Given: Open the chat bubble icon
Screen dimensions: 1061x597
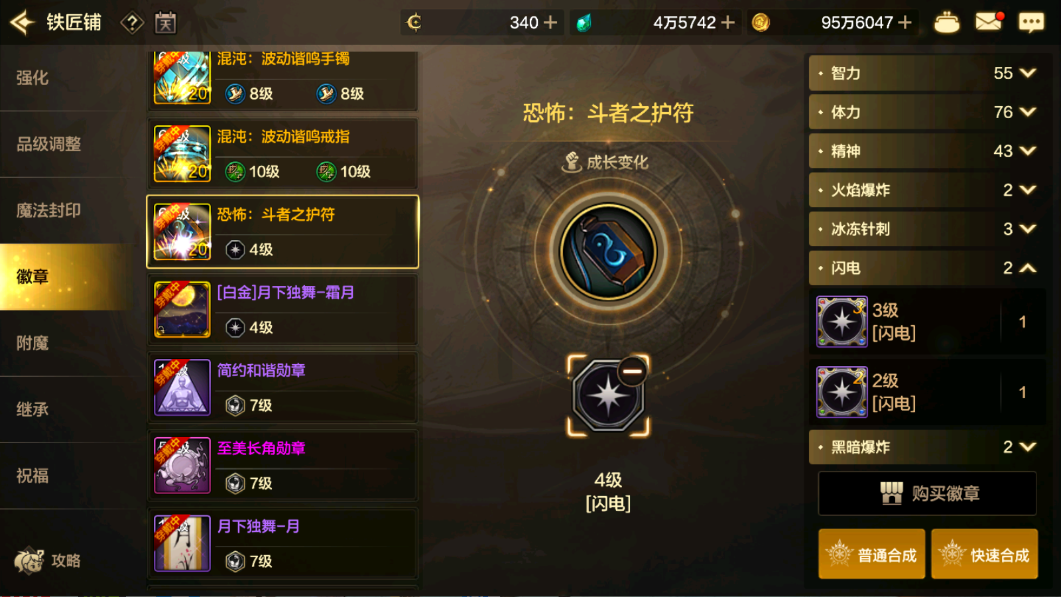Looking at the screenshot, I should tap(1031, 22).
